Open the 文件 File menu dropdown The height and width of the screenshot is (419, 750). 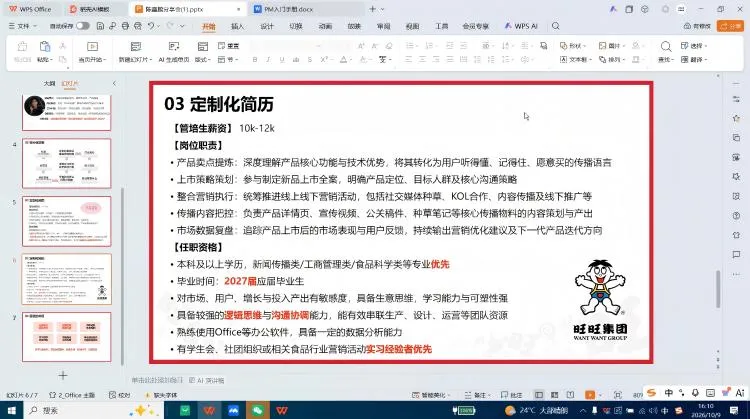22,26
